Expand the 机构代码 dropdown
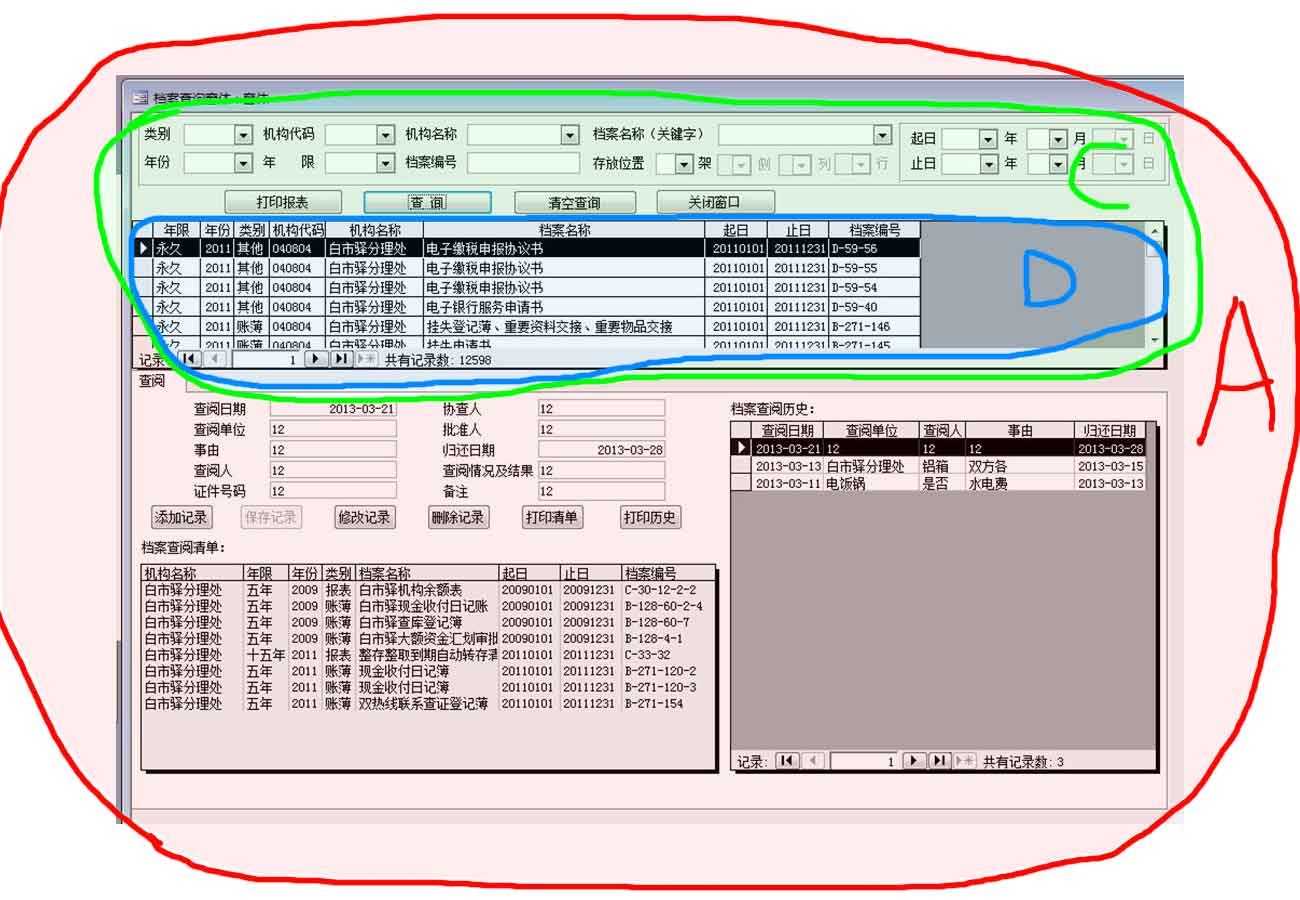Viewport: 1300px width, 900px height. 385,135
